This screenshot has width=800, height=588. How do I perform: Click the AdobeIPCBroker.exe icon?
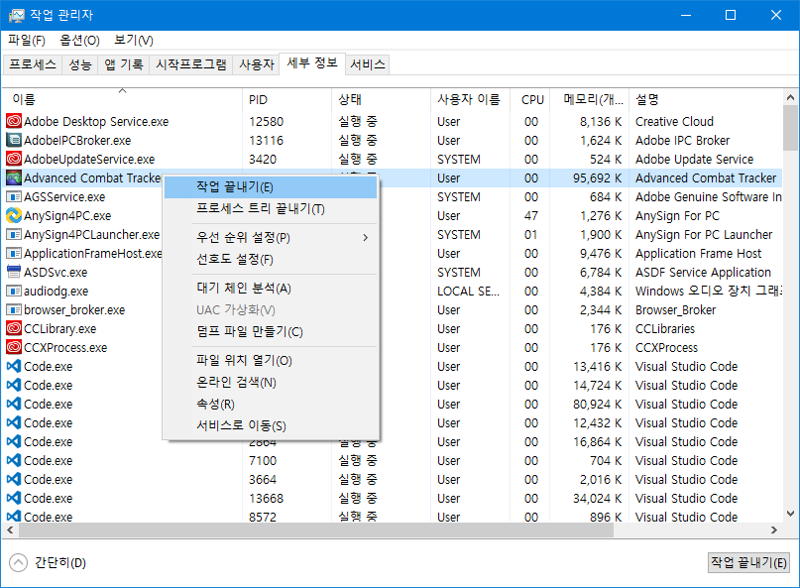click(x=14, y=140)
